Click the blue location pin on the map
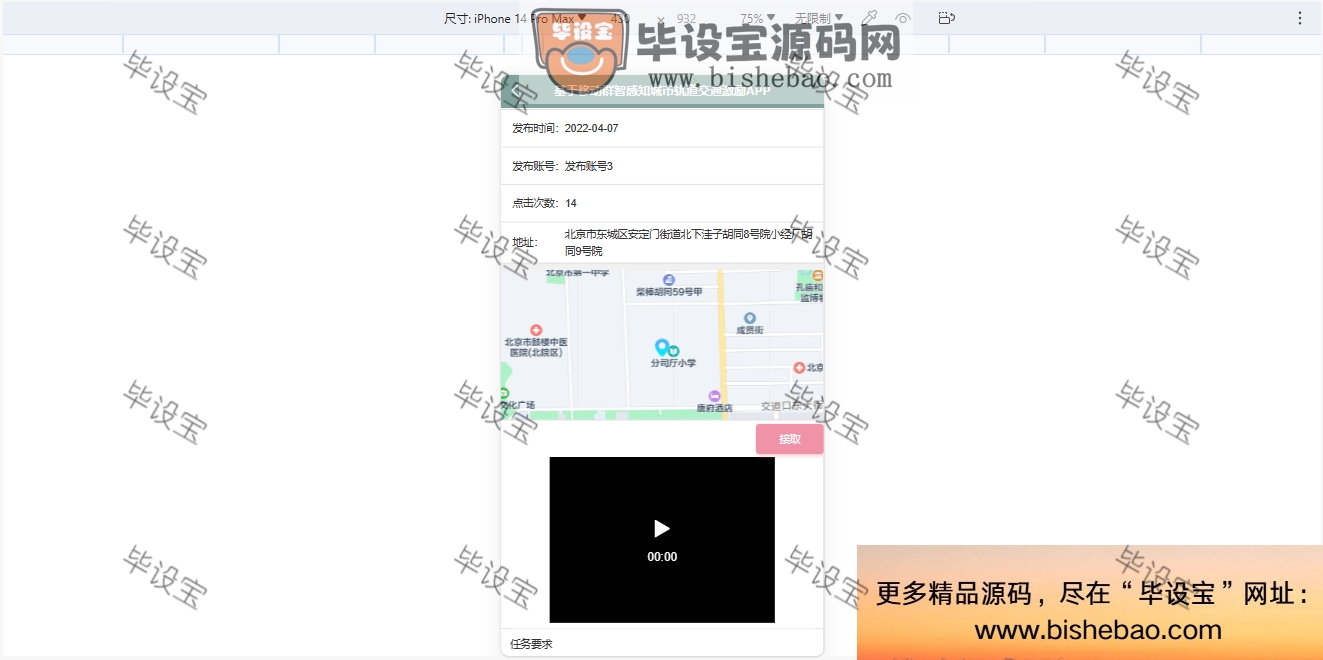 click(x=661, y=347)
